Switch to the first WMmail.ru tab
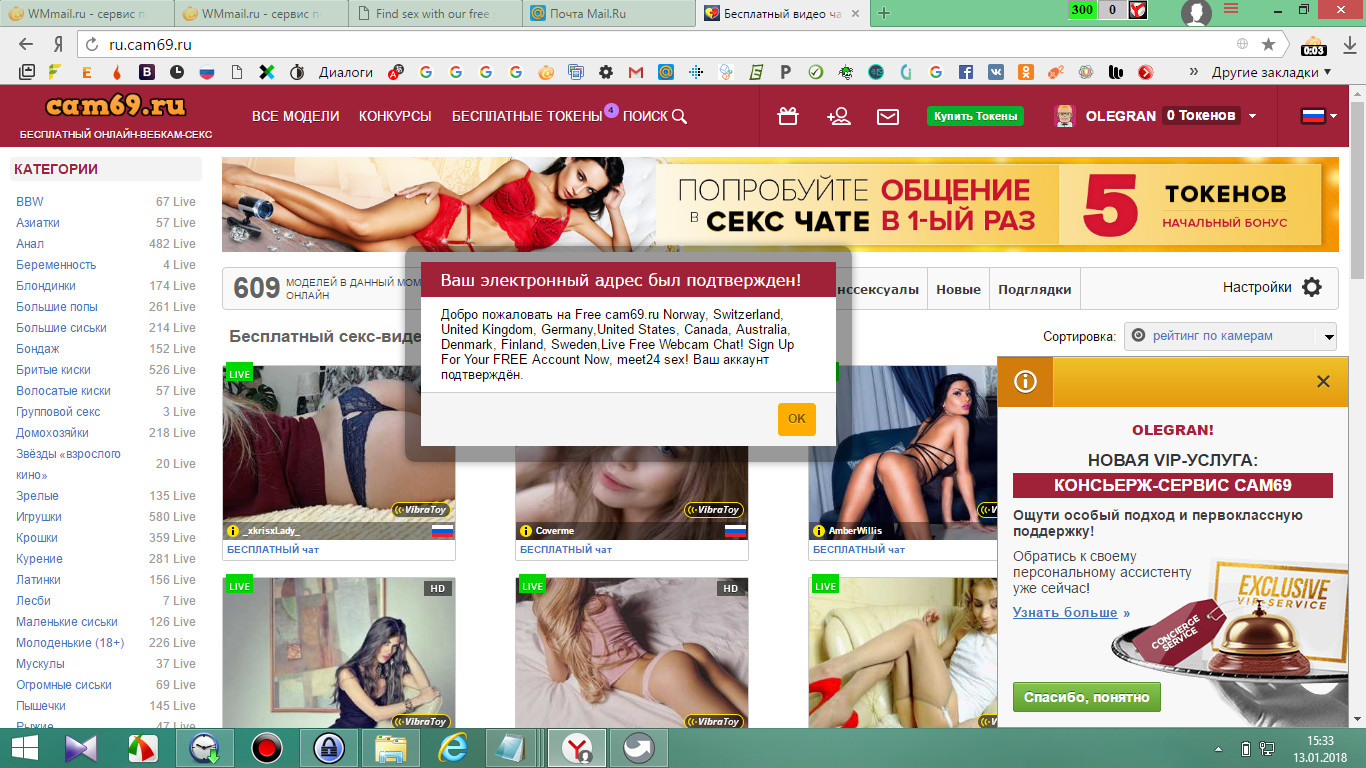1366x768 pixels. [87, 14]
